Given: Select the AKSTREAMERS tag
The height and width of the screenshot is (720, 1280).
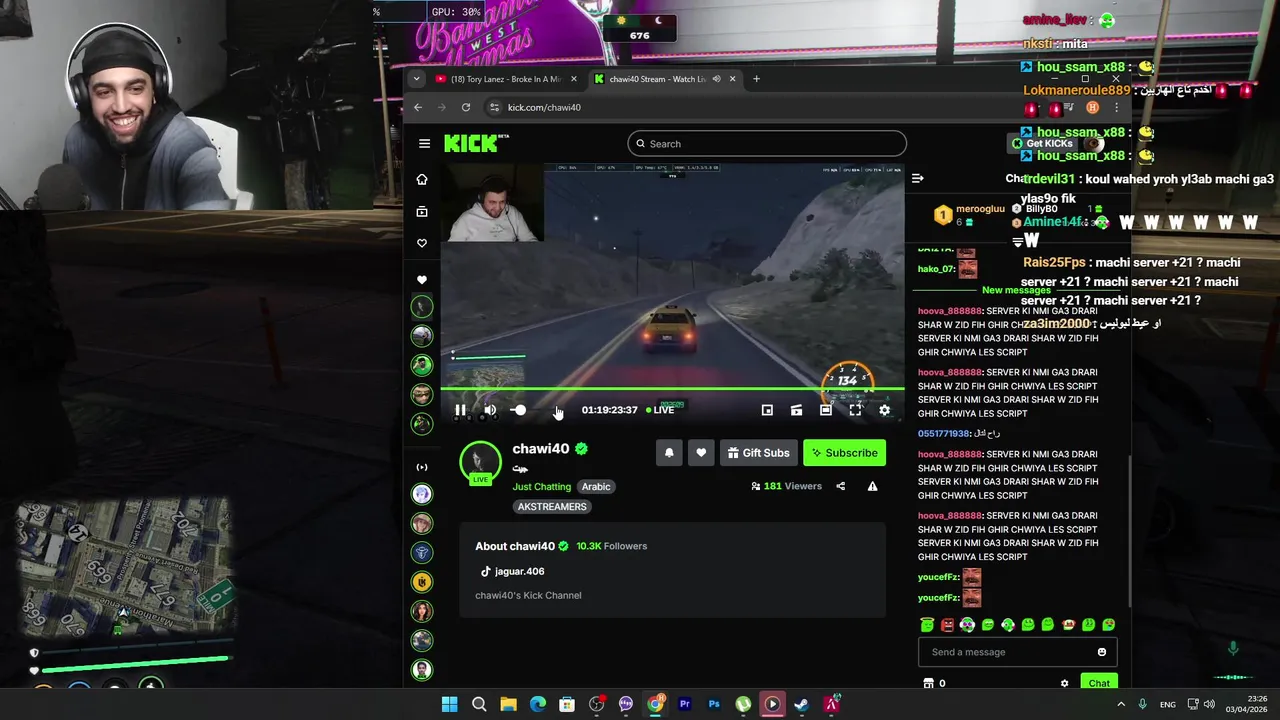Looking at the screenshot, I should [552, 507].
